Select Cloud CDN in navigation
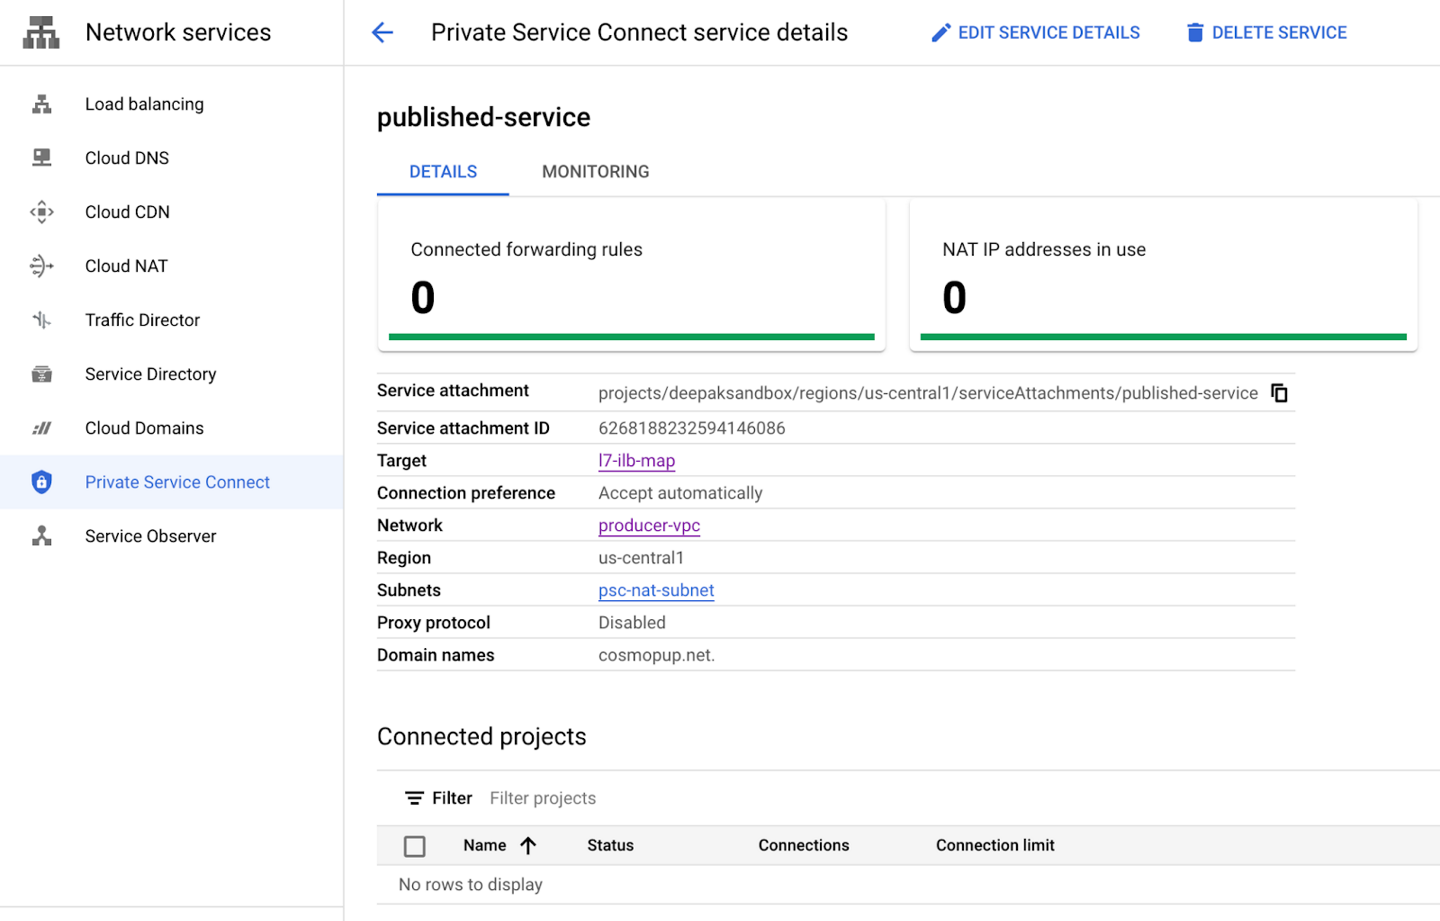Screen dimensions: 1440x921 127,211
